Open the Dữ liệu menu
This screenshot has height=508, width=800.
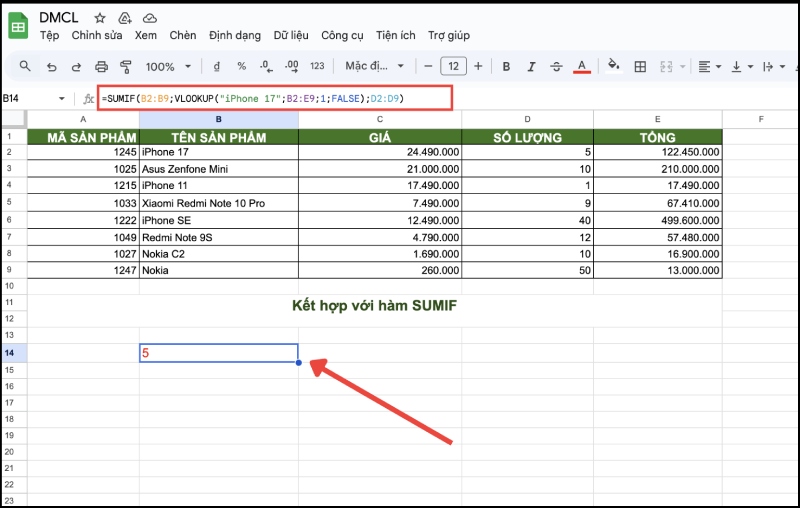tap(291, 35)
